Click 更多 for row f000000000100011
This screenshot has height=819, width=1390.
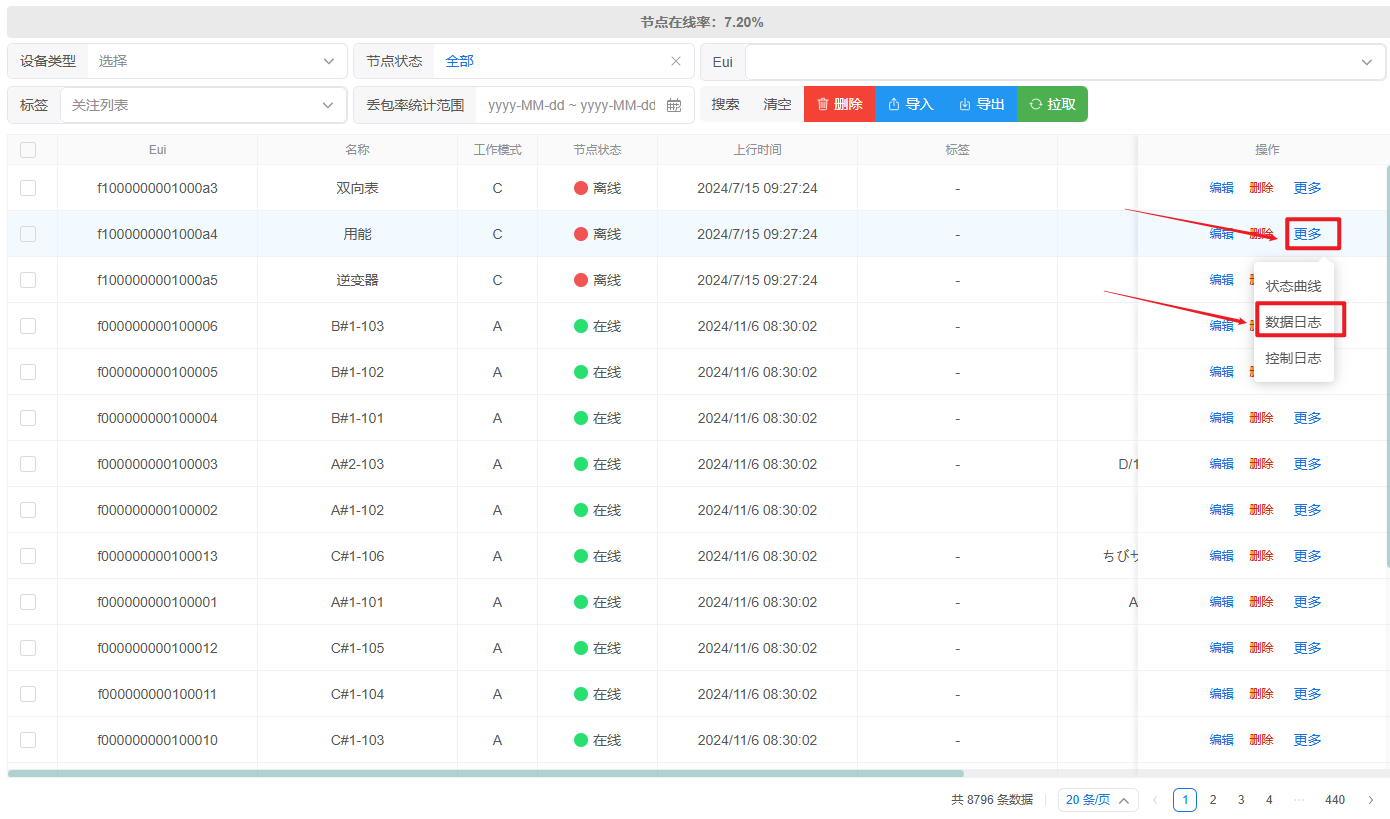[x=1307, y=694]
